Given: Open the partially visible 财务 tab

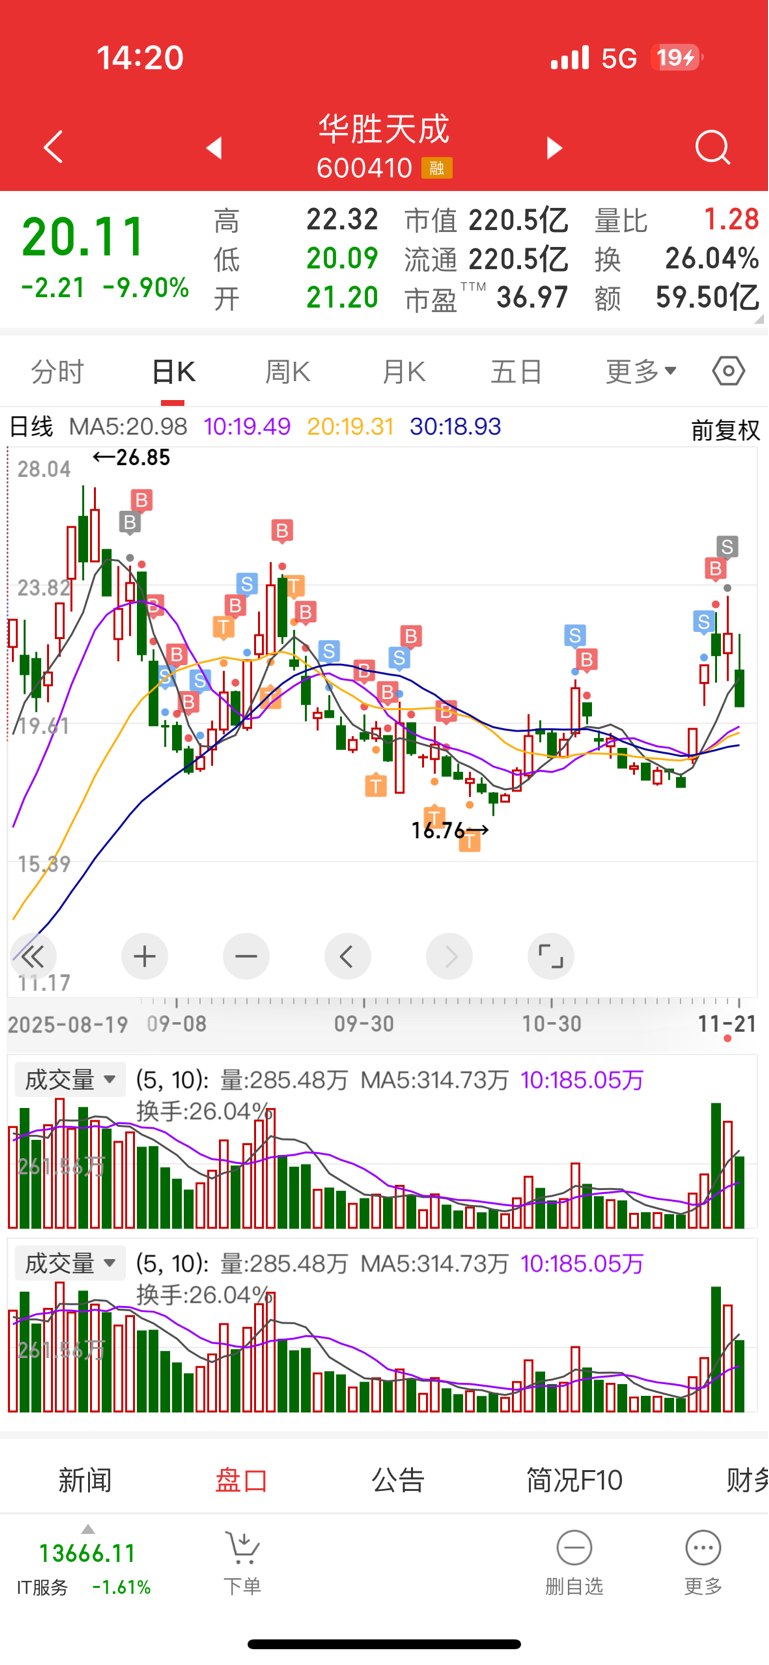Looking at the screenshot, I should tap(747, 1480).
